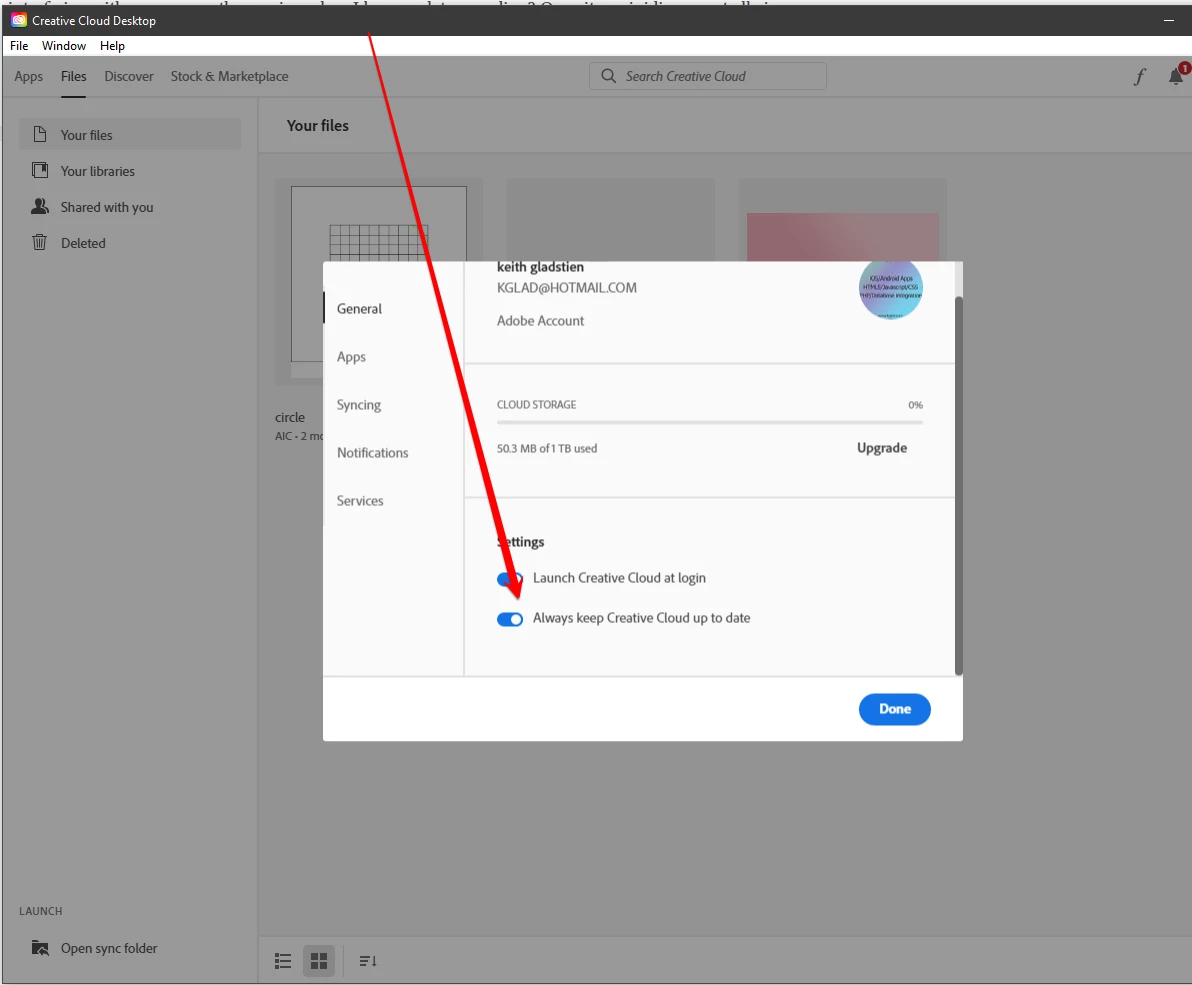This screenshot has width=1192, height=985.
Task: Click the cloud storage usage bar
Action: [x=709, y=422]
